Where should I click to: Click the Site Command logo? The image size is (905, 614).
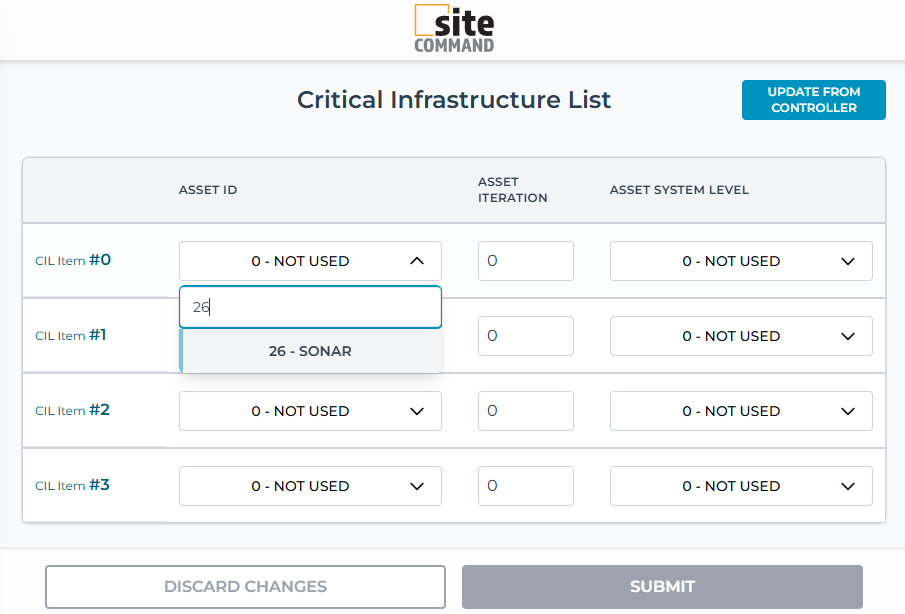[x=453, y=30]
